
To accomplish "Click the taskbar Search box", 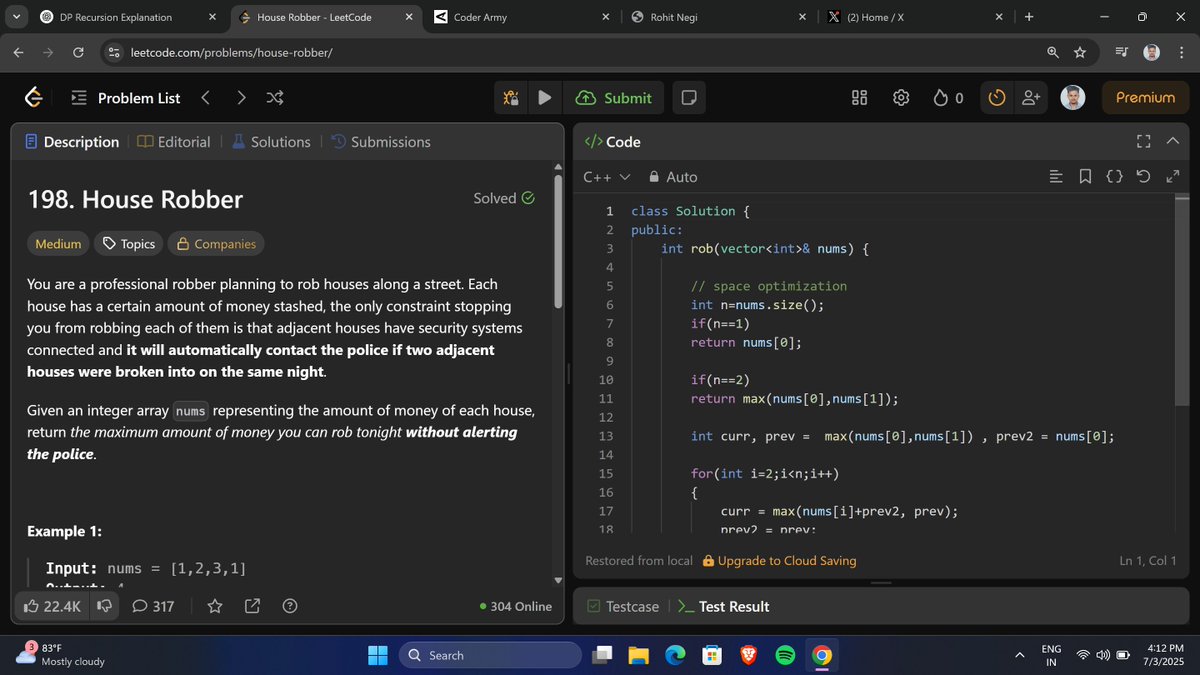I will point(490,655).
